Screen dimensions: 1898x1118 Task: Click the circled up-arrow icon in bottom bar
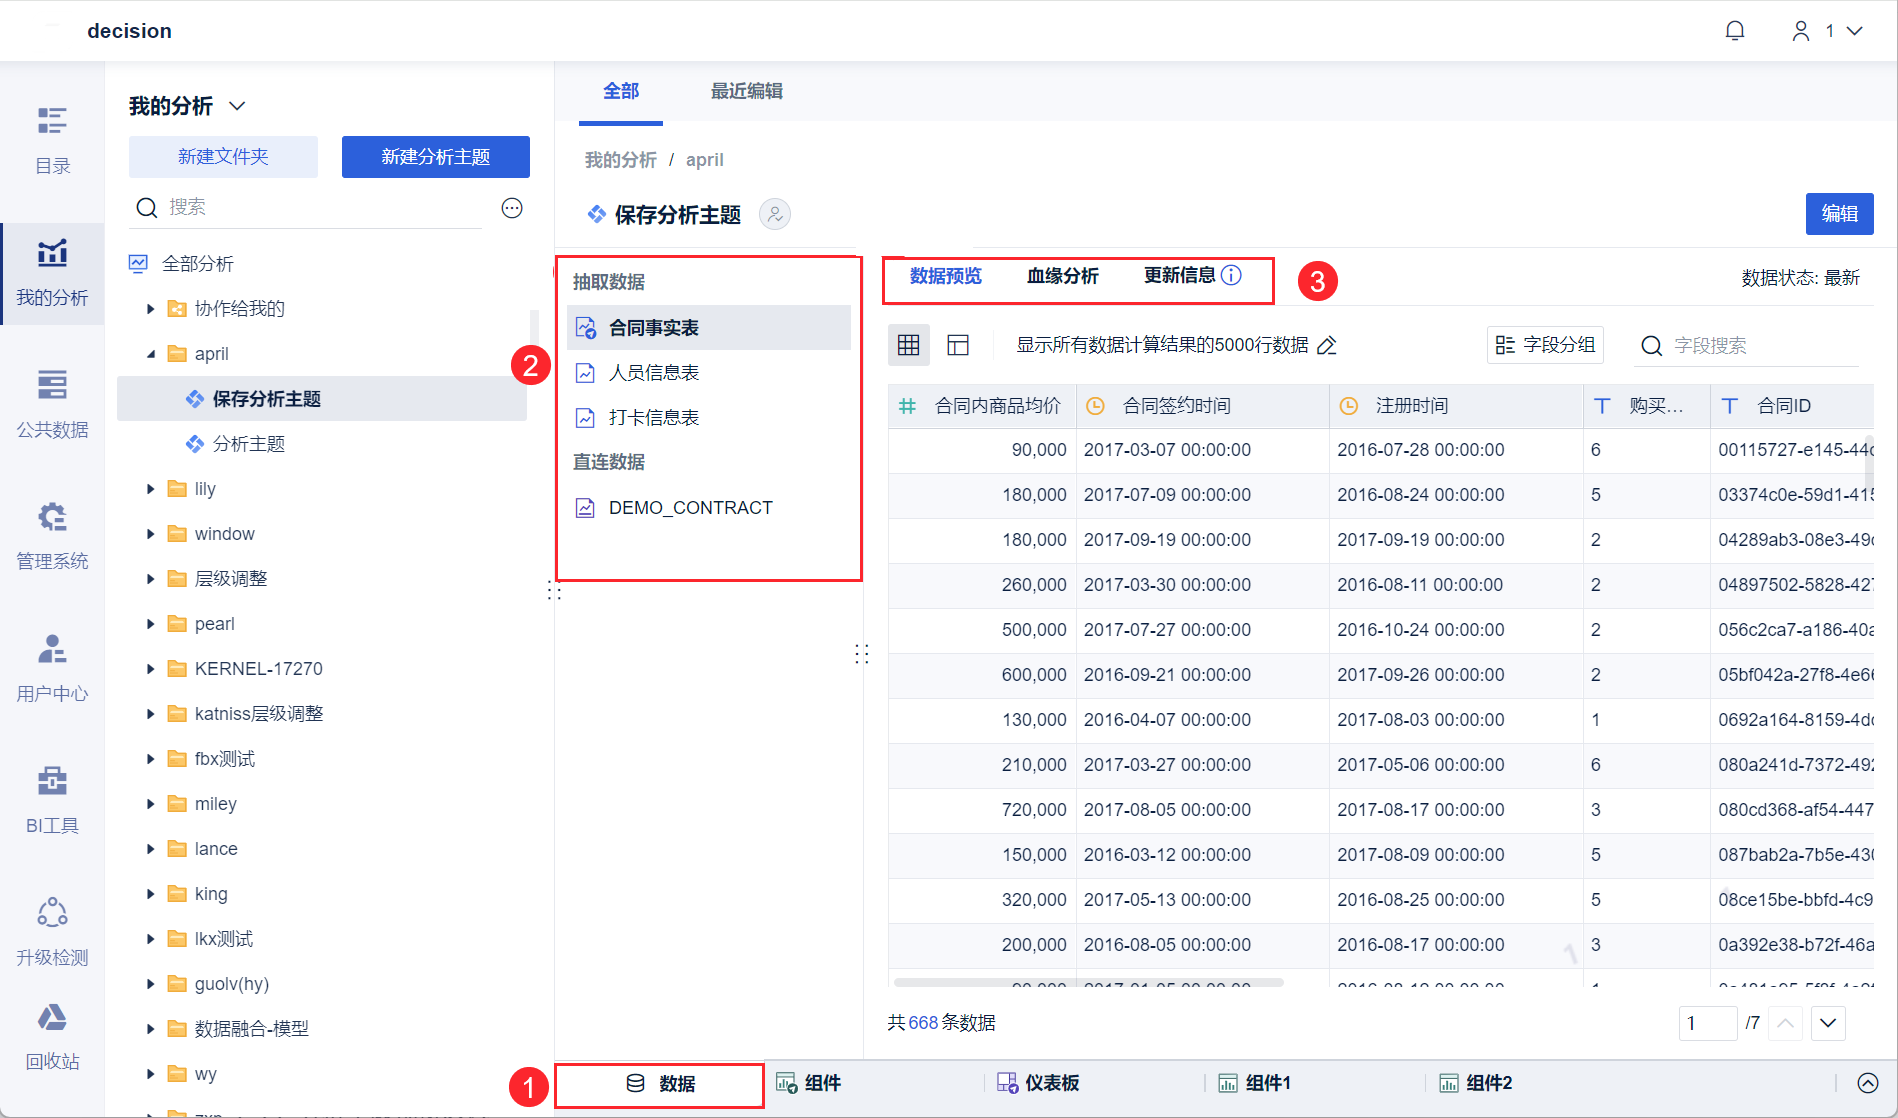coord(1868,1083)
